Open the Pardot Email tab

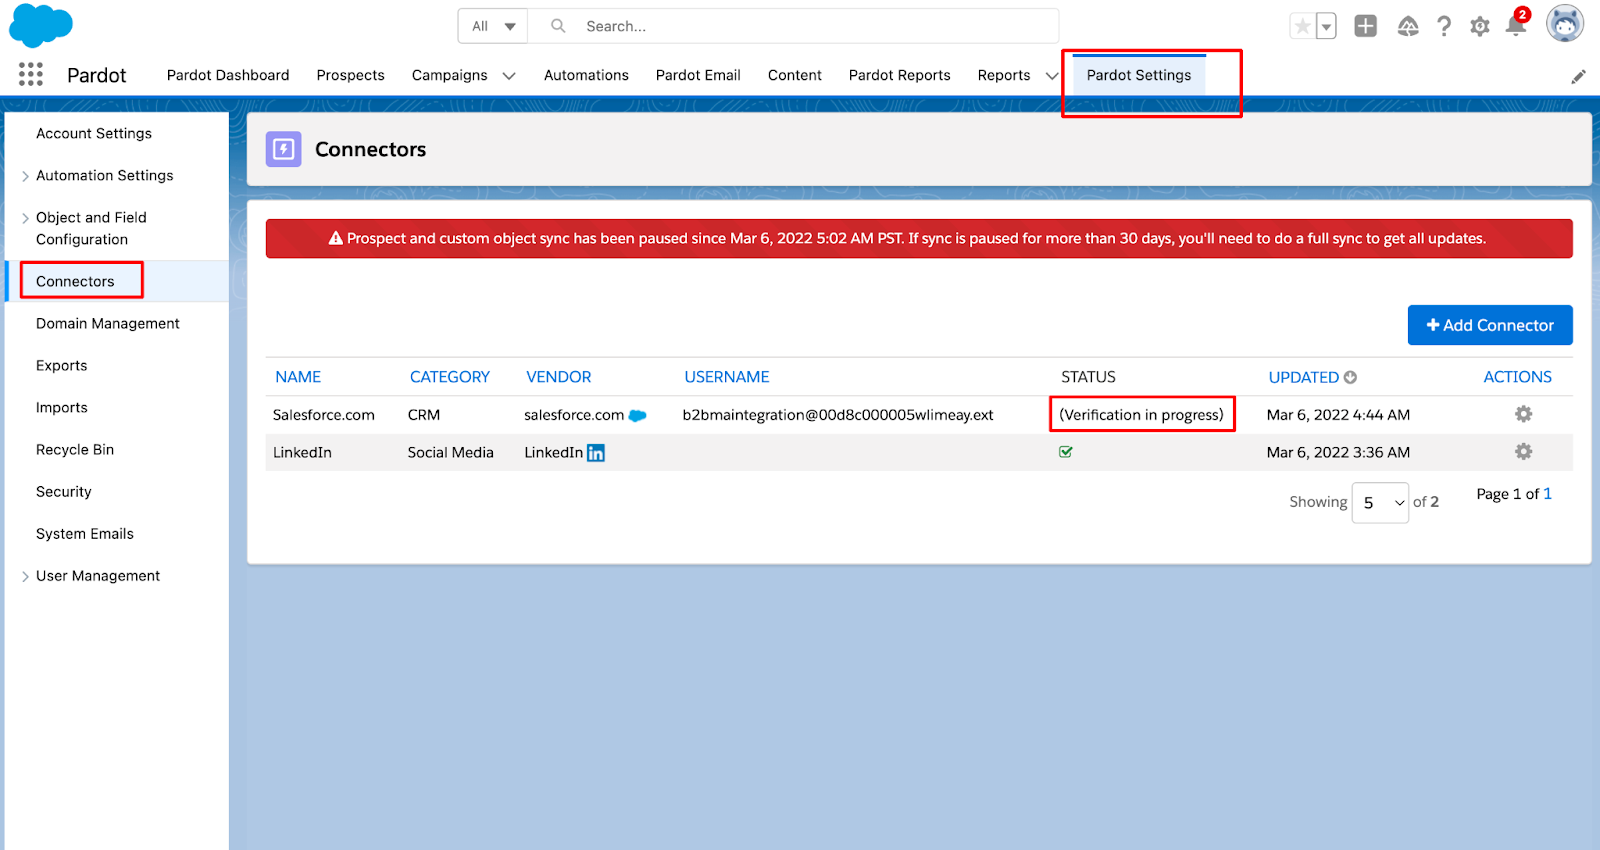click(x=698, y=75)
